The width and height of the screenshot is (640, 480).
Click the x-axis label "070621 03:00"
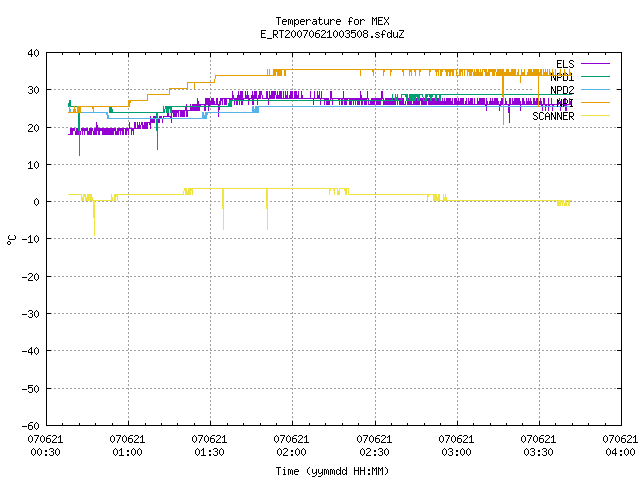[x=456, y=446]
